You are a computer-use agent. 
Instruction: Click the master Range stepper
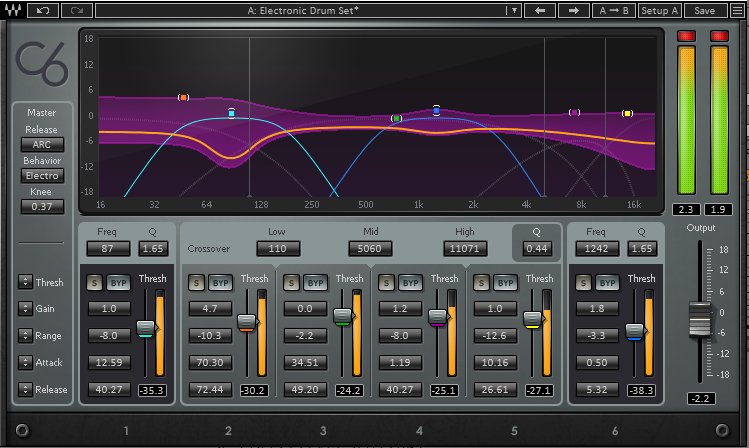[25, 335]
